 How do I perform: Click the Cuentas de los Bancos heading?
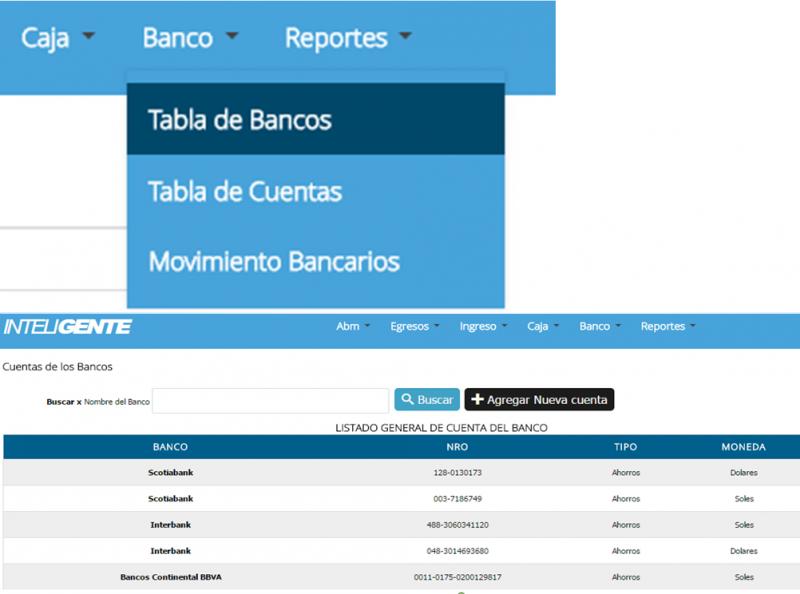click(57, 366)
